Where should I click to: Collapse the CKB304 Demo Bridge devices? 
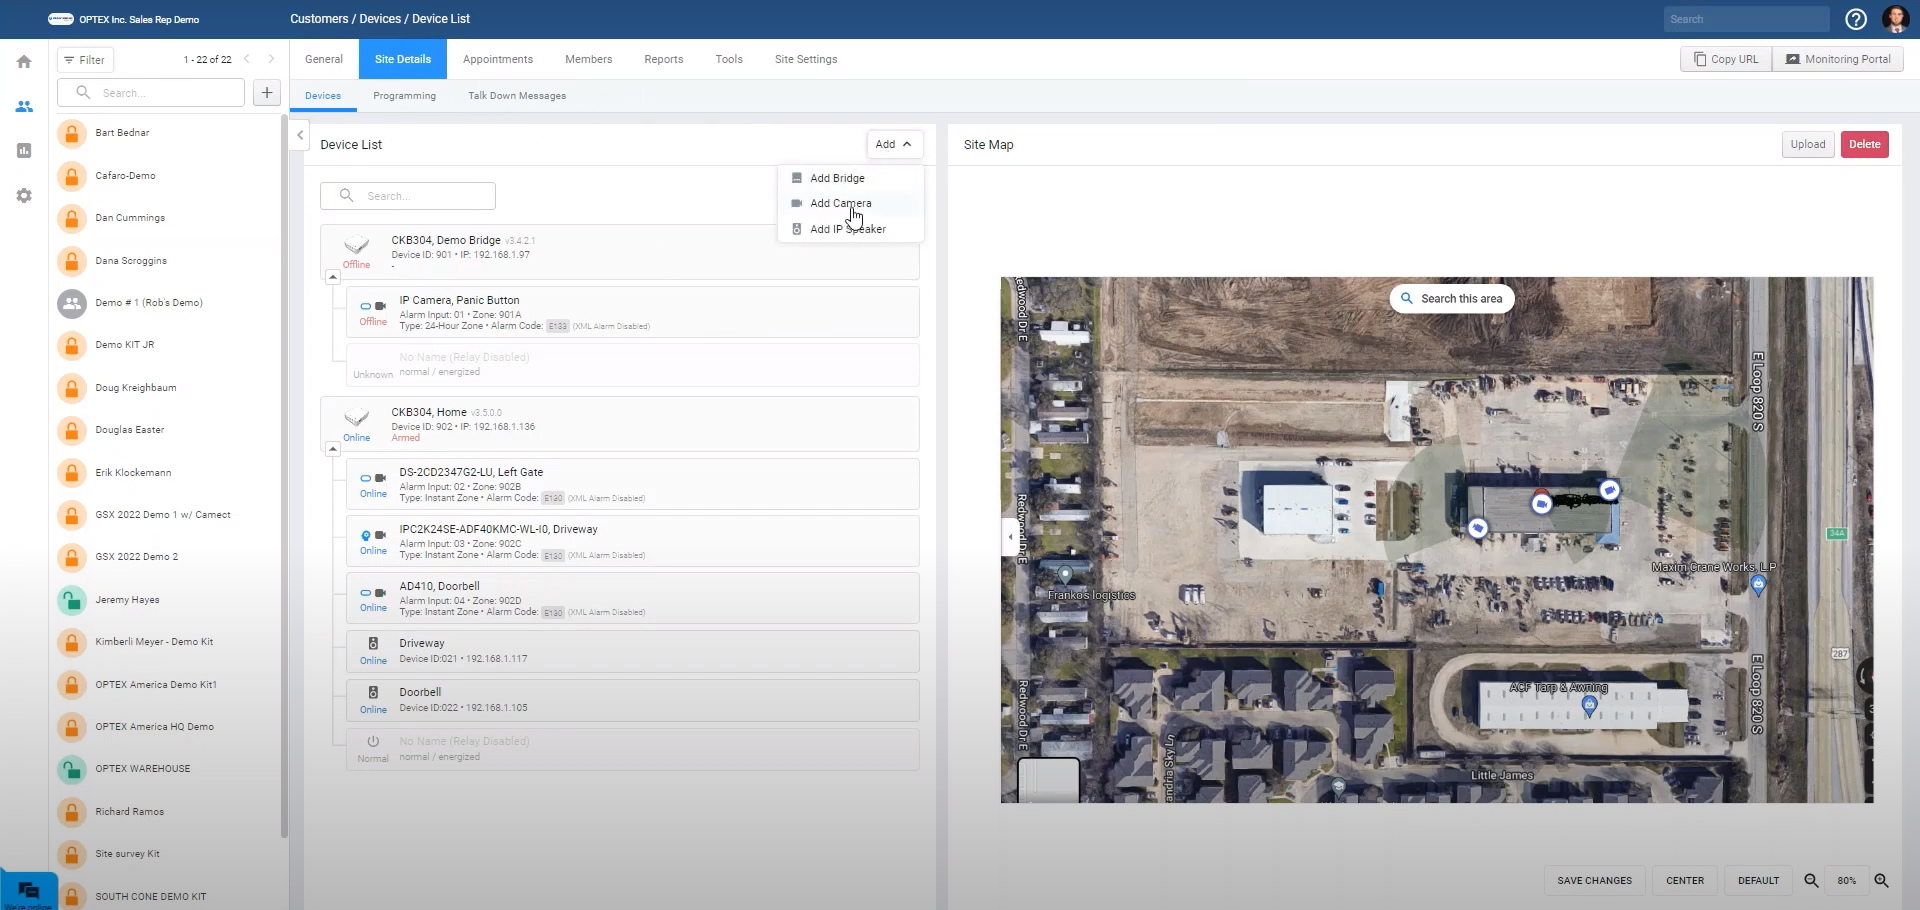tap(333, 277)
